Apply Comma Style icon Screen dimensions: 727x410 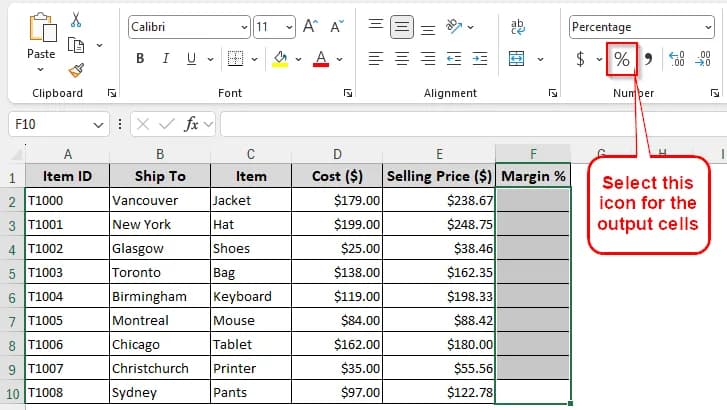[648, 59]
